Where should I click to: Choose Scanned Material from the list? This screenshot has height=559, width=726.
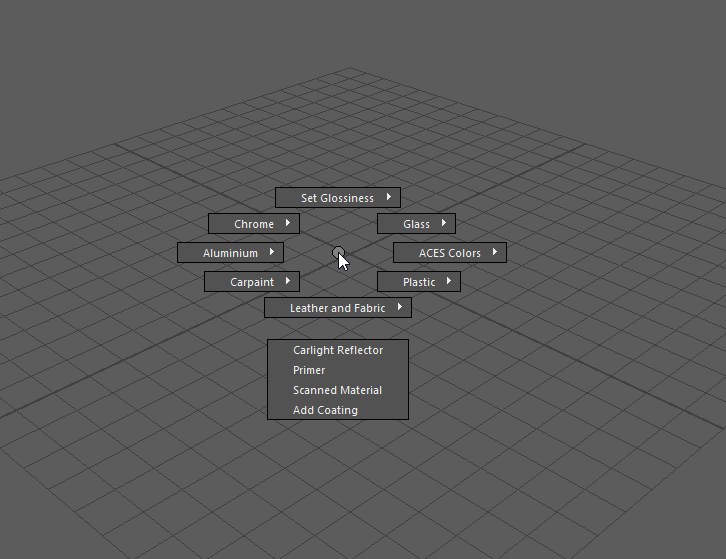pyautogui.click(x=338, y=390)
